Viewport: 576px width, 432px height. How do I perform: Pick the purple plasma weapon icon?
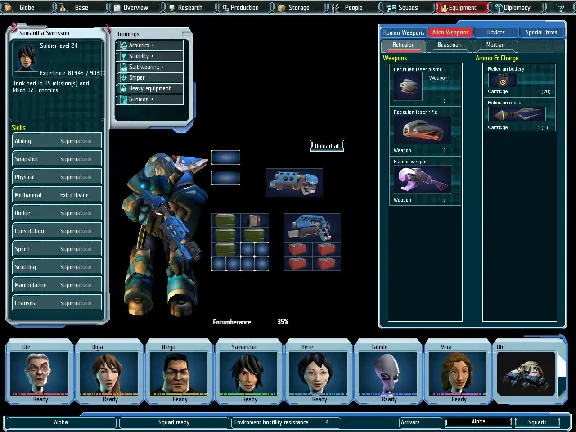click(x=422, y=179)
